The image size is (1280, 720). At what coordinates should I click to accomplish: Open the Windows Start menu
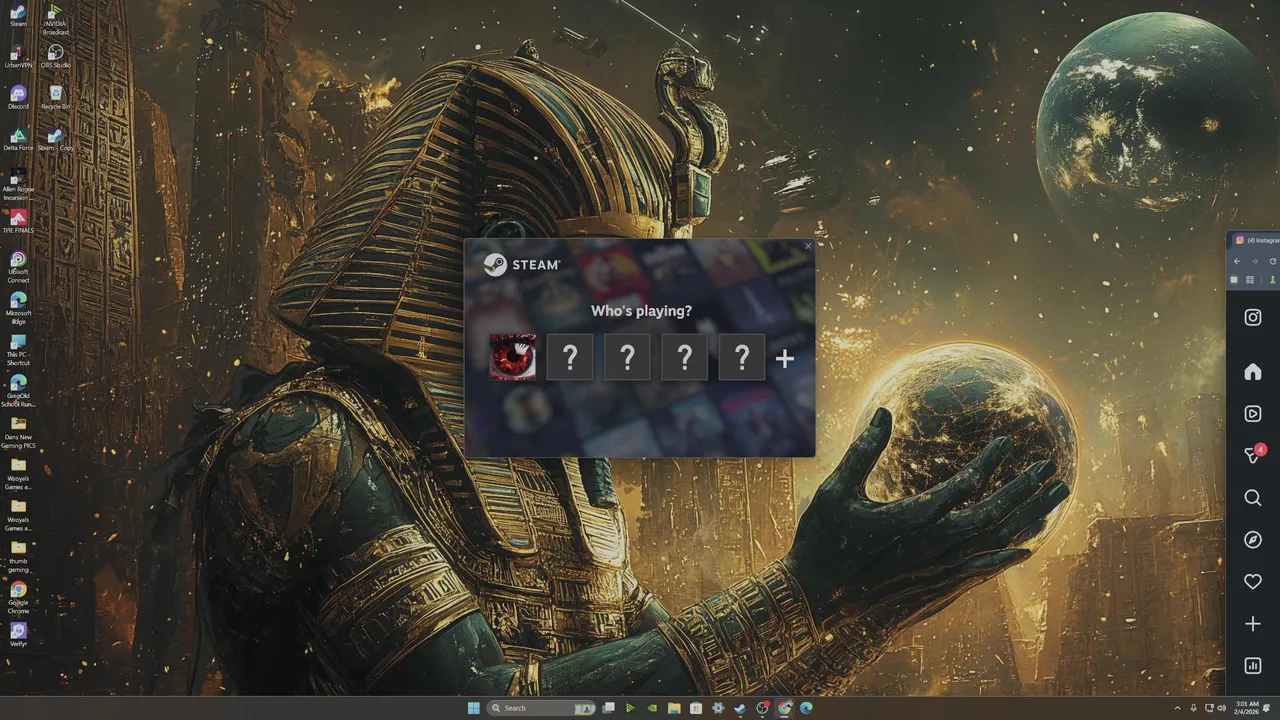point(474,708)
